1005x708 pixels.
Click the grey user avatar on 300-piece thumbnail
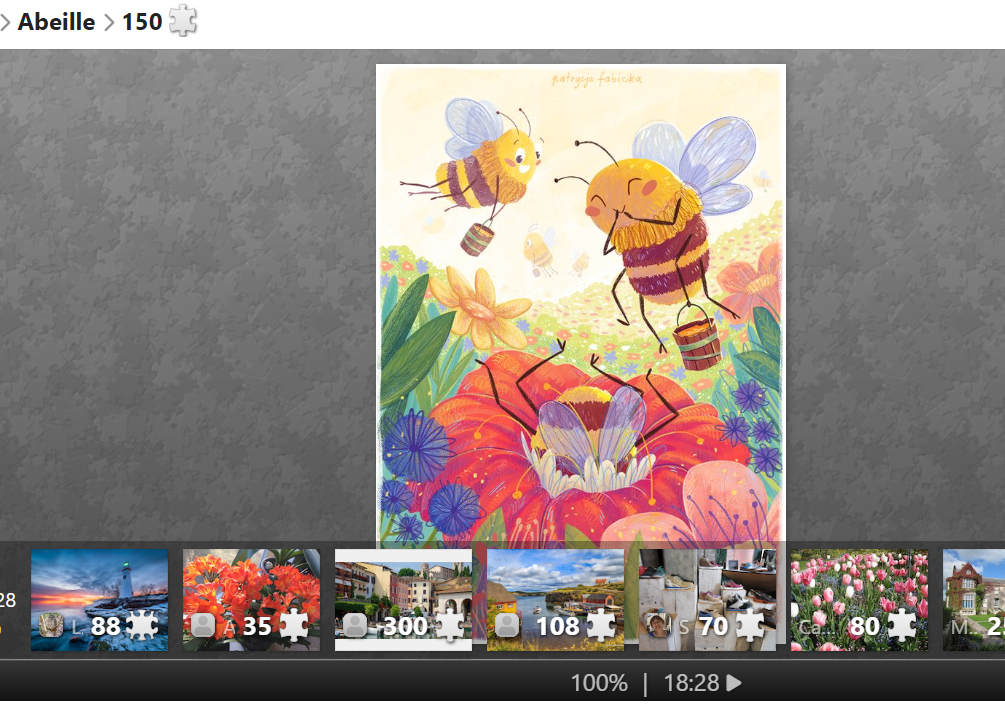[x=355, y=625]
